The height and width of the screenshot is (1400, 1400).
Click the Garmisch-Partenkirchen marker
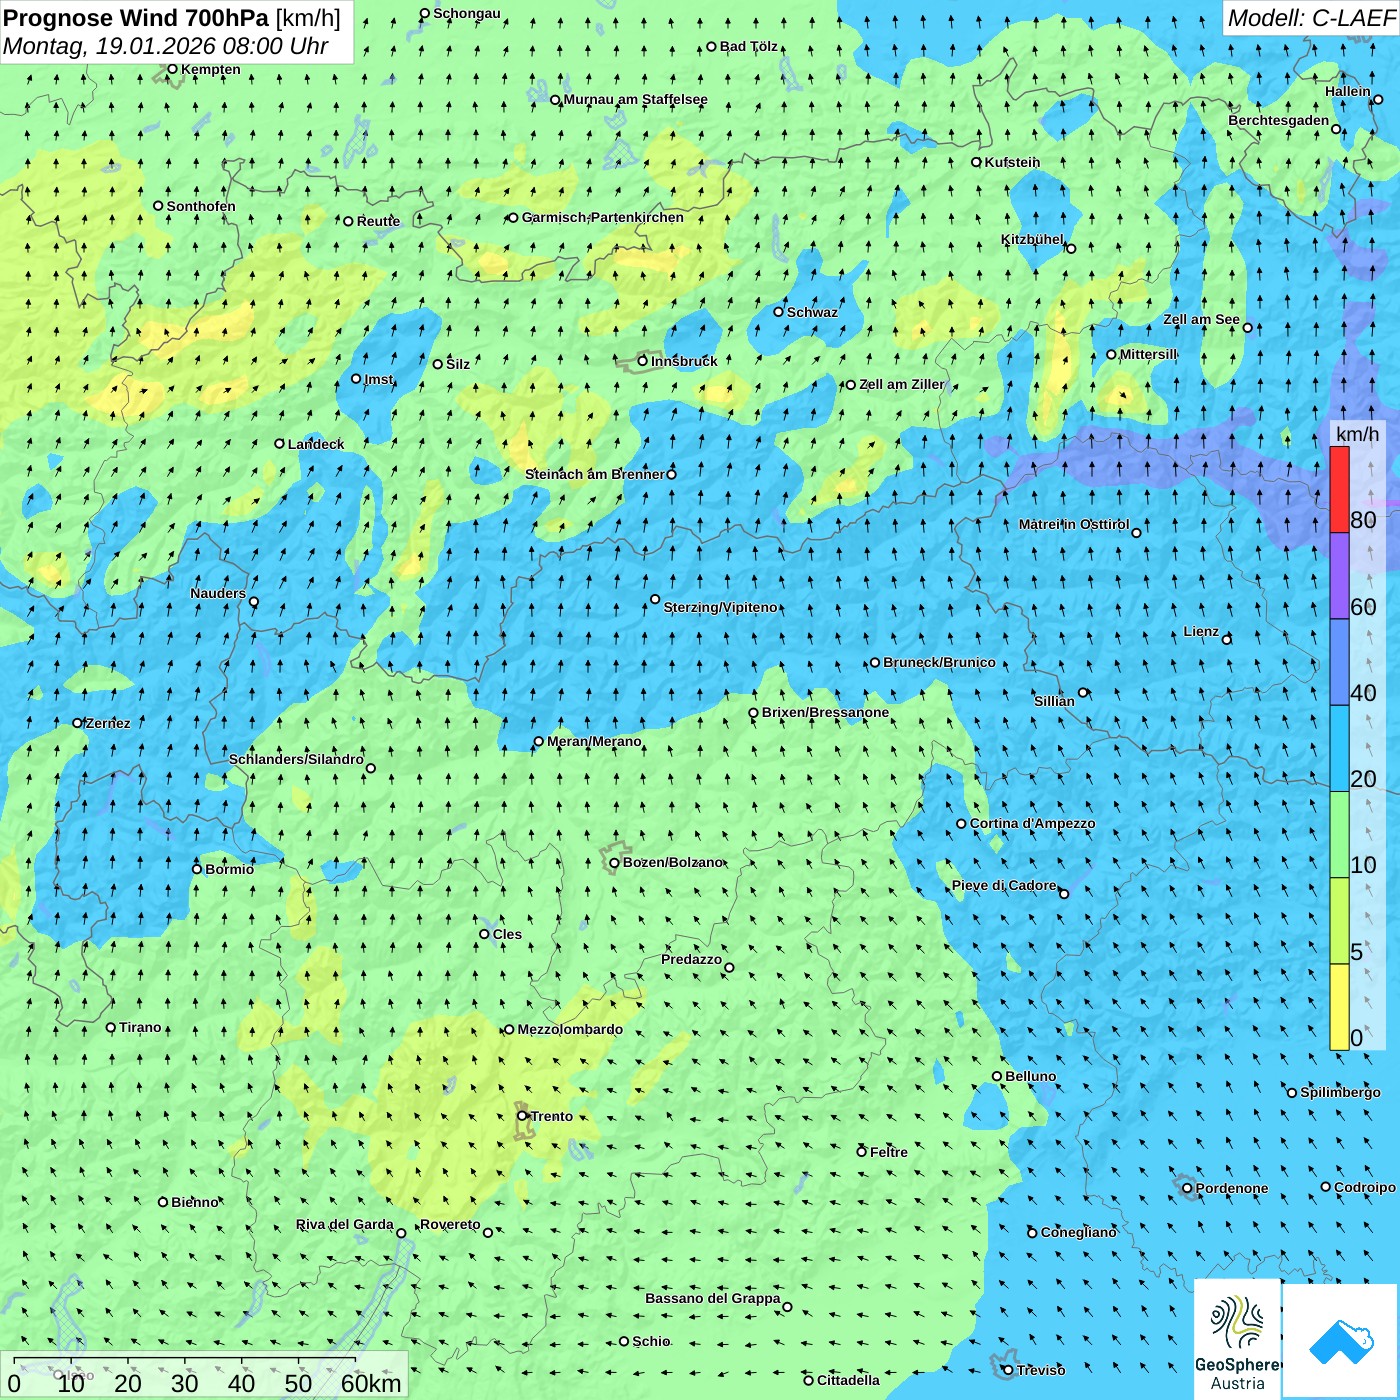513,218
